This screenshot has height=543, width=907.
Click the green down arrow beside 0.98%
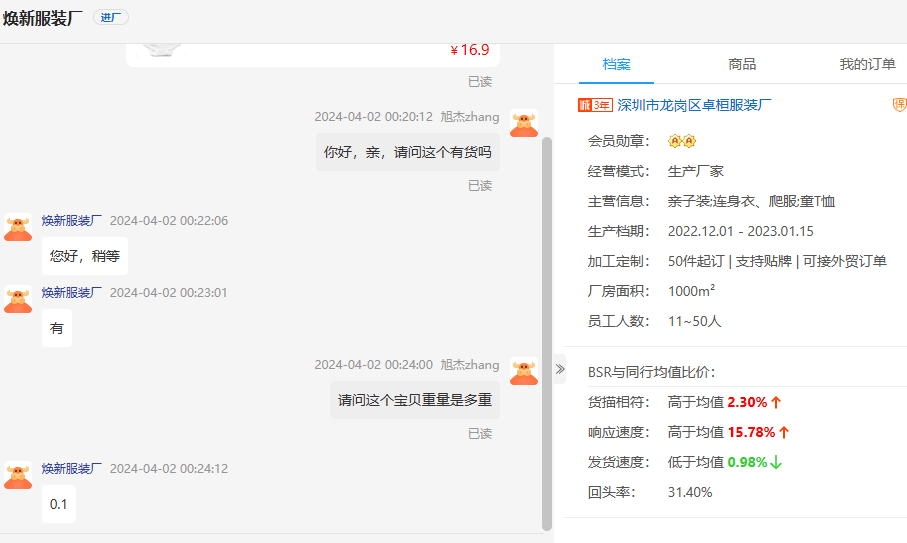click(776, 462)
